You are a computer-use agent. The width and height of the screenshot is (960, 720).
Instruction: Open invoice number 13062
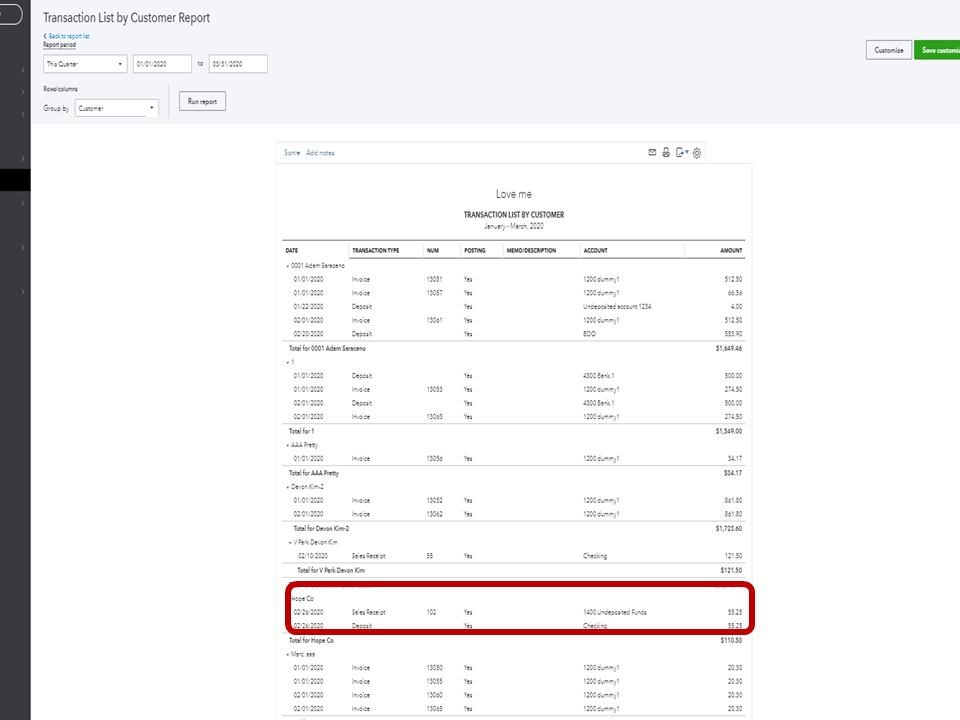[x=435, y=514]
